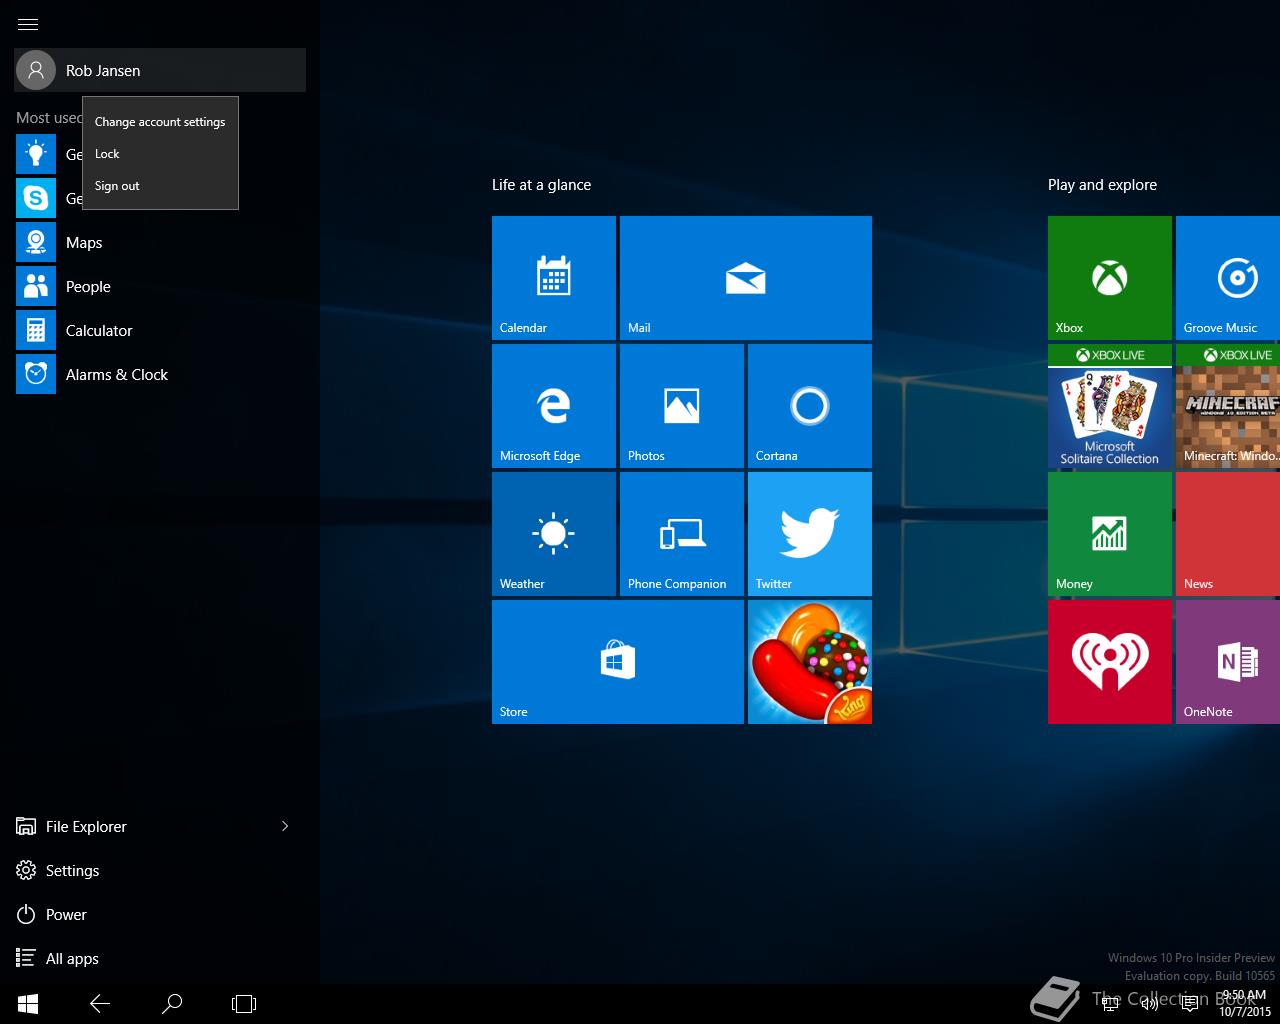Open Action Center notifications icon
1280x1024 pixels.
(1190, 1004)
